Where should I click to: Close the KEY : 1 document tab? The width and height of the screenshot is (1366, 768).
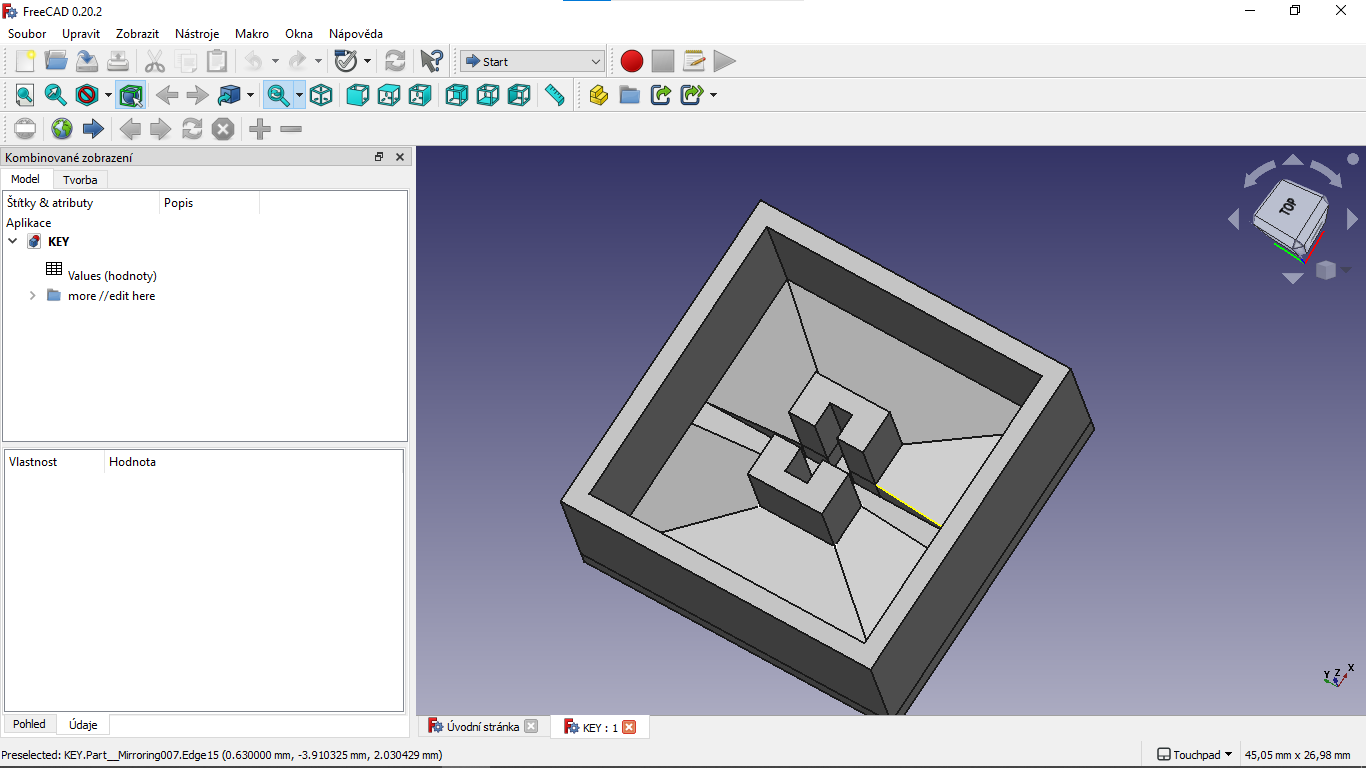[629, 727]
